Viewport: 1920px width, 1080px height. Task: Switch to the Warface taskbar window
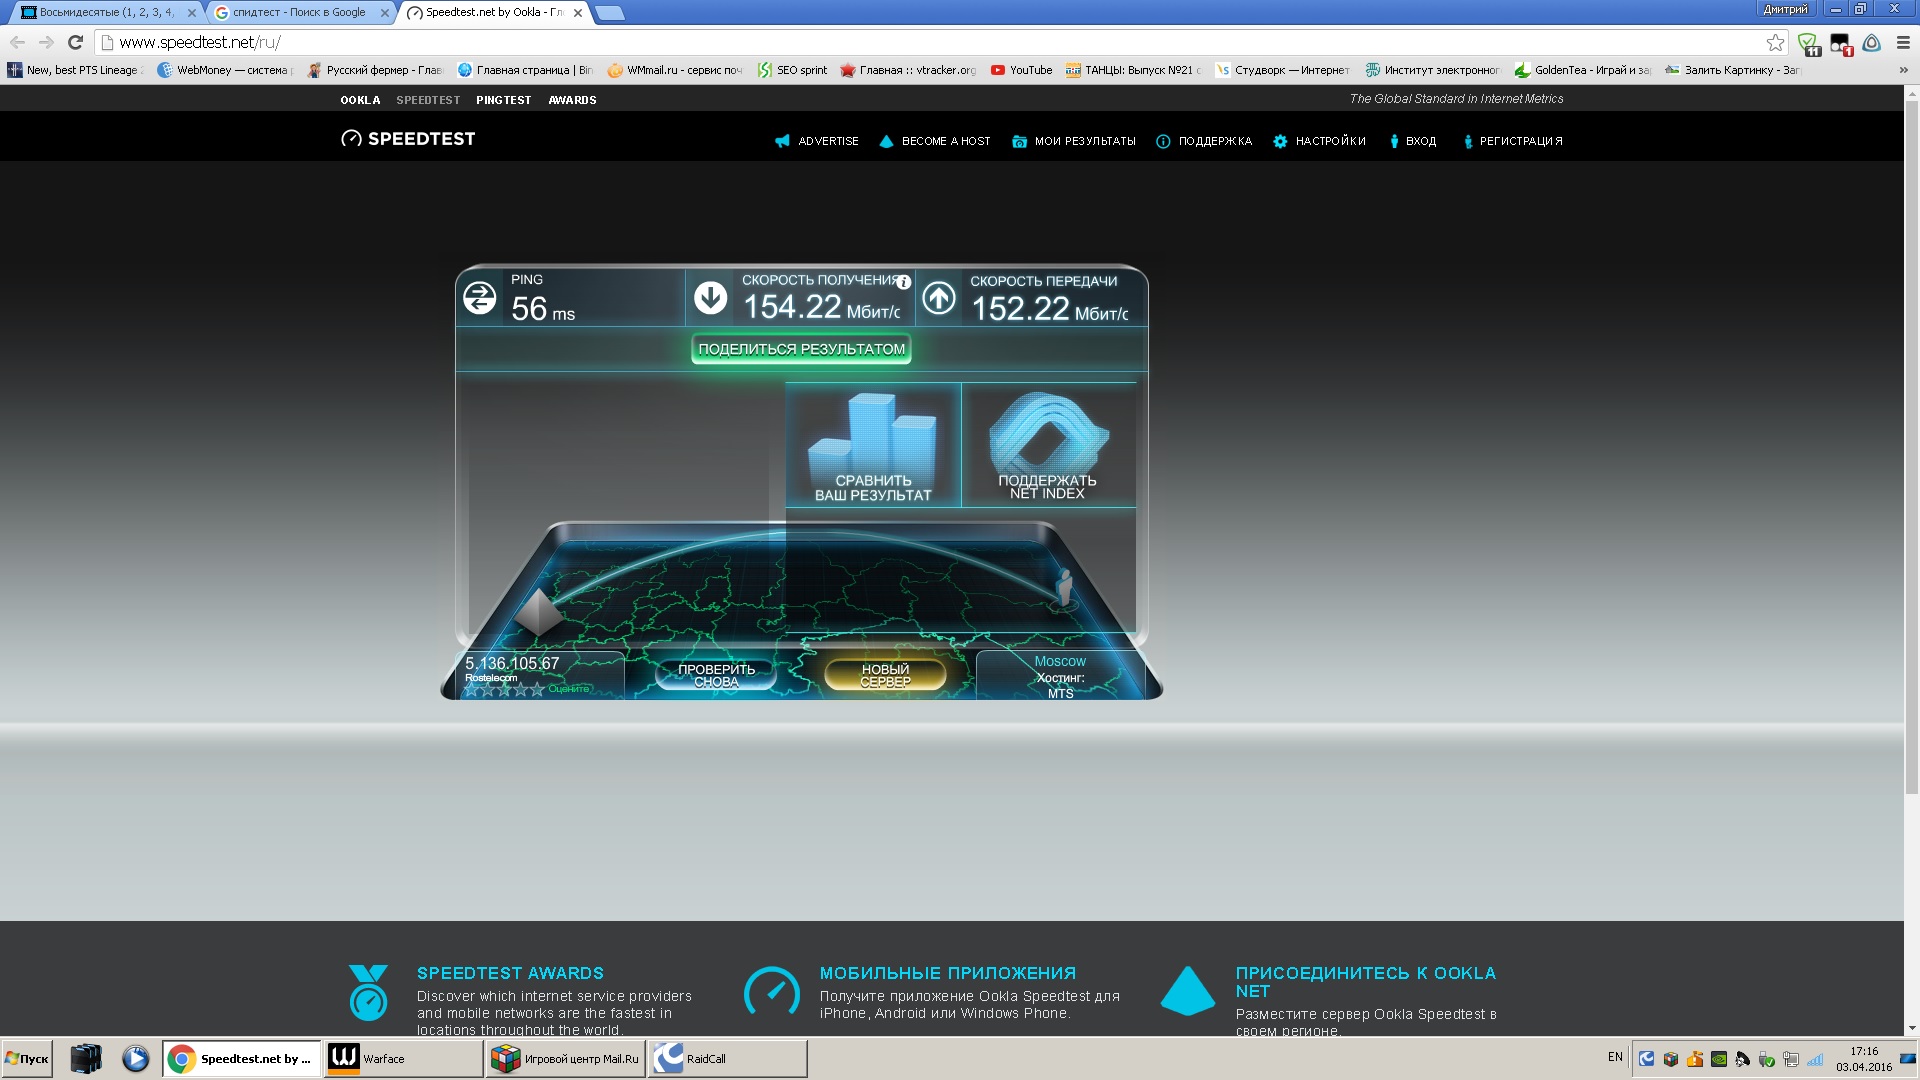(403, 1058)
